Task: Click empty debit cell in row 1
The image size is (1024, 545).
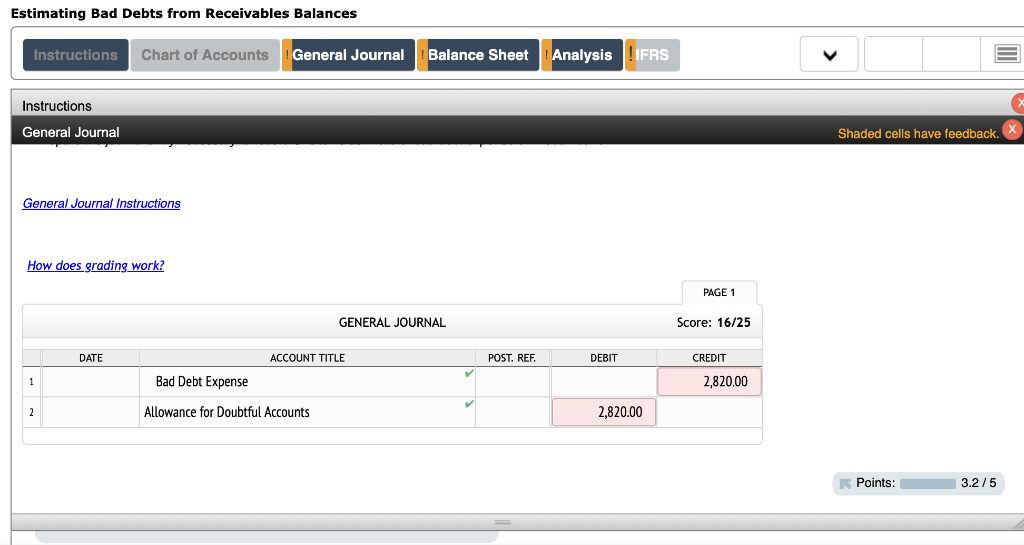Action: coord(604,382)
